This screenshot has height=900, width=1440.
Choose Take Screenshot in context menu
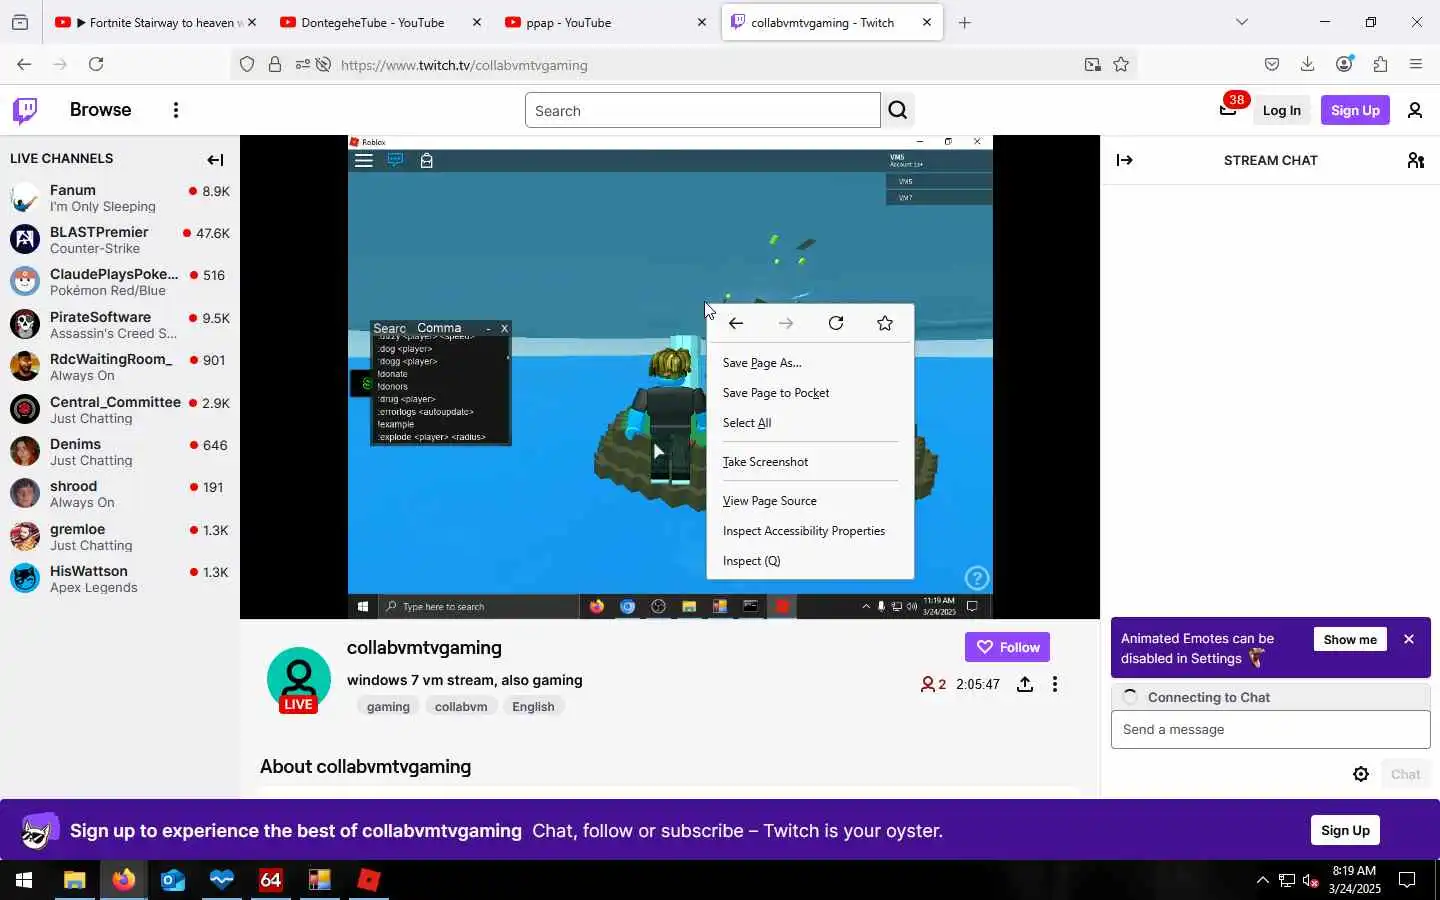pos(810,462)
